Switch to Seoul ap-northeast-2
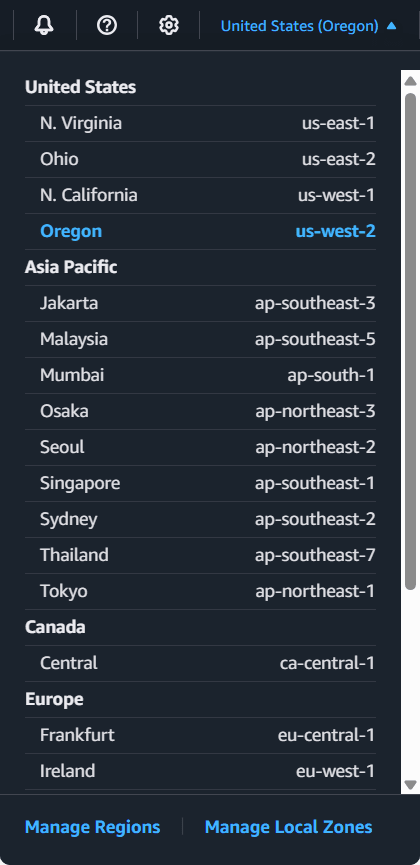This screenshot has width=420, height=865. 200,447
